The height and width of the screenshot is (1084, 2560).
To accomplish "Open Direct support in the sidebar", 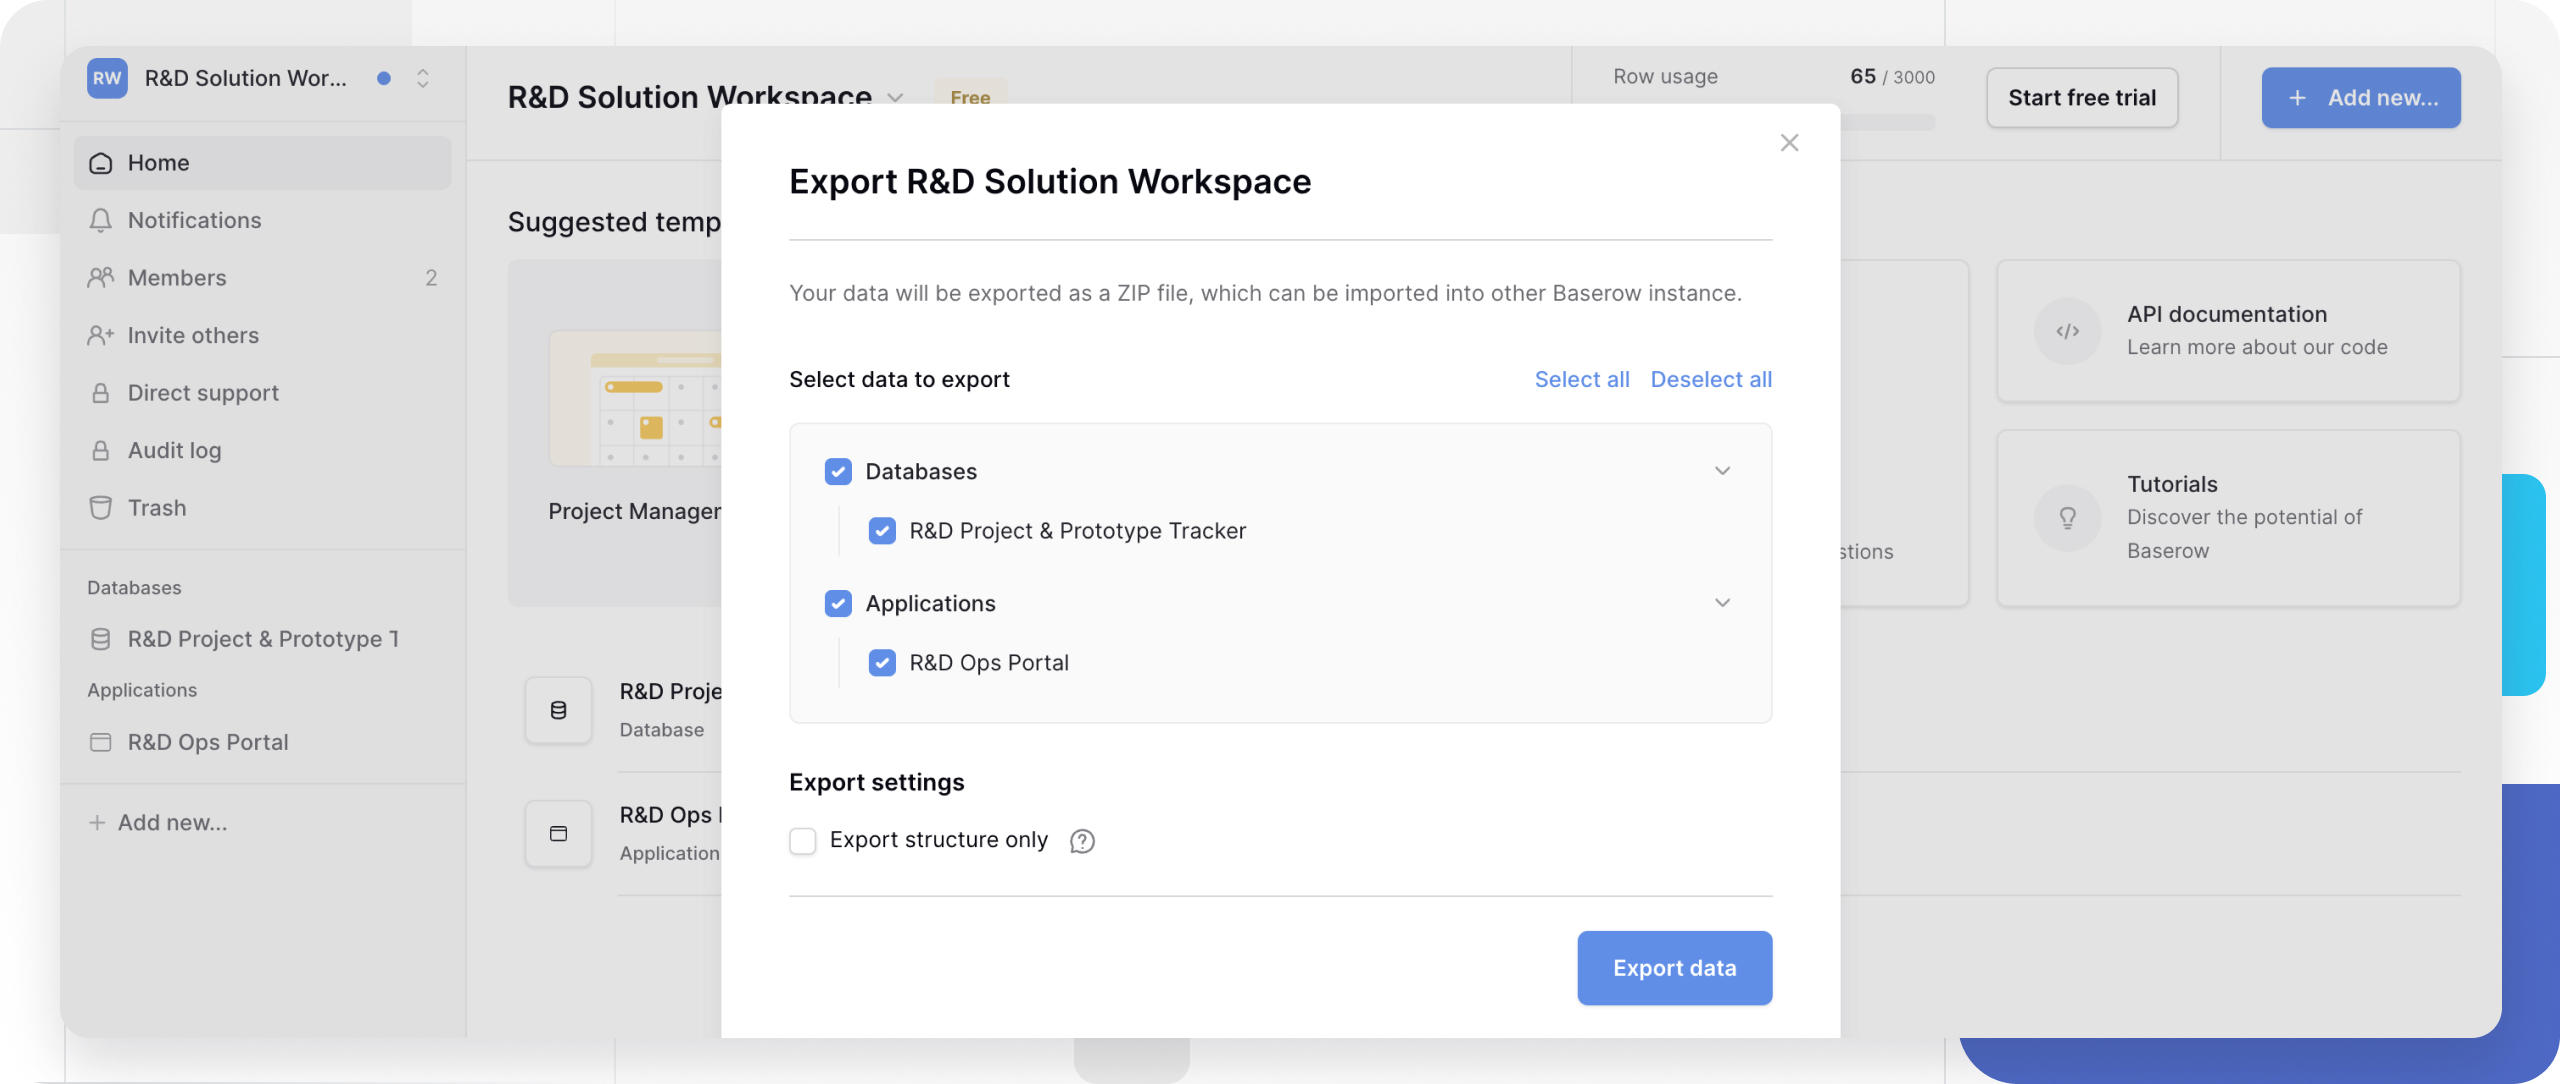I will point(263,393).
